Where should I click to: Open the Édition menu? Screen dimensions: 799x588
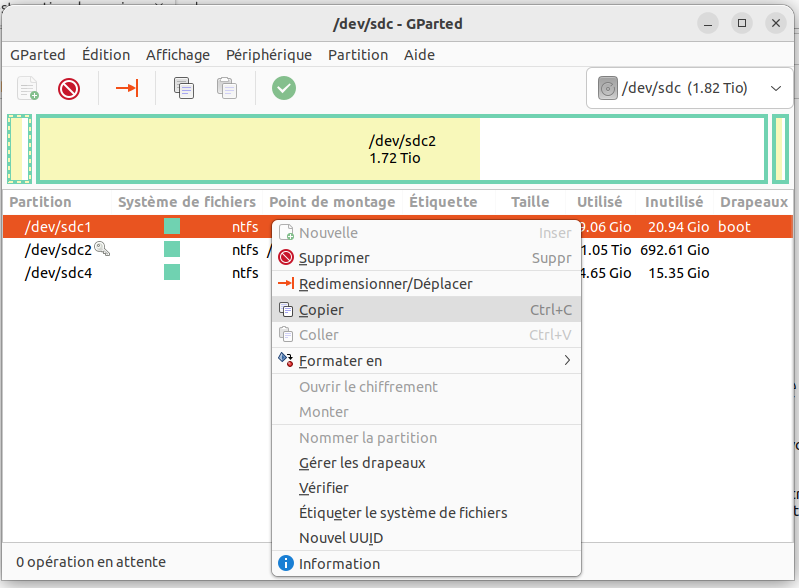coord(106,55)
